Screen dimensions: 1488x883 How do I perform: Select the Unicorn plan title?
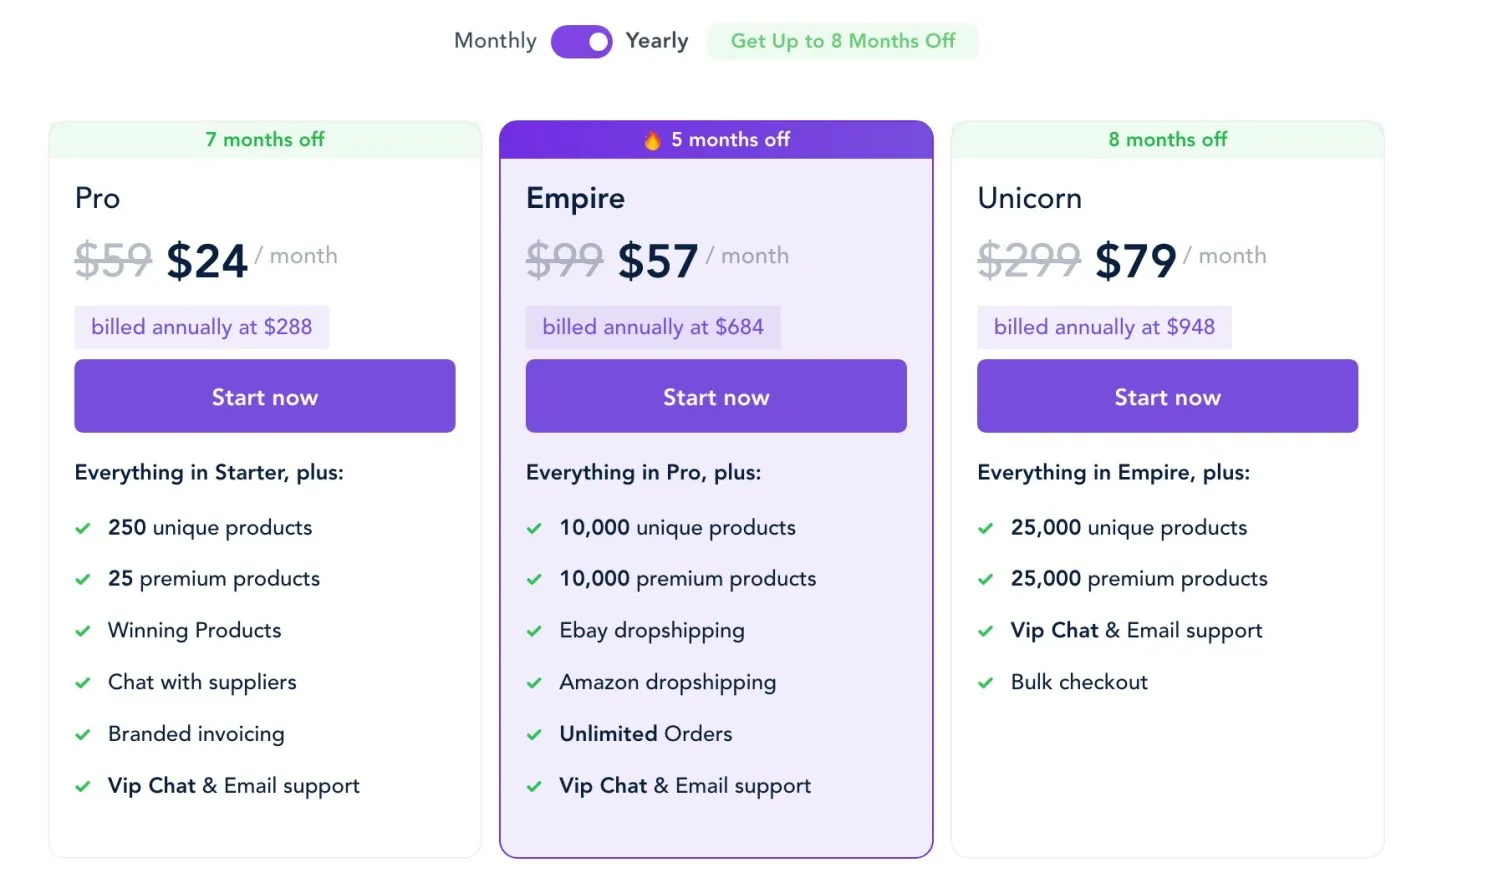point(1029,198)
